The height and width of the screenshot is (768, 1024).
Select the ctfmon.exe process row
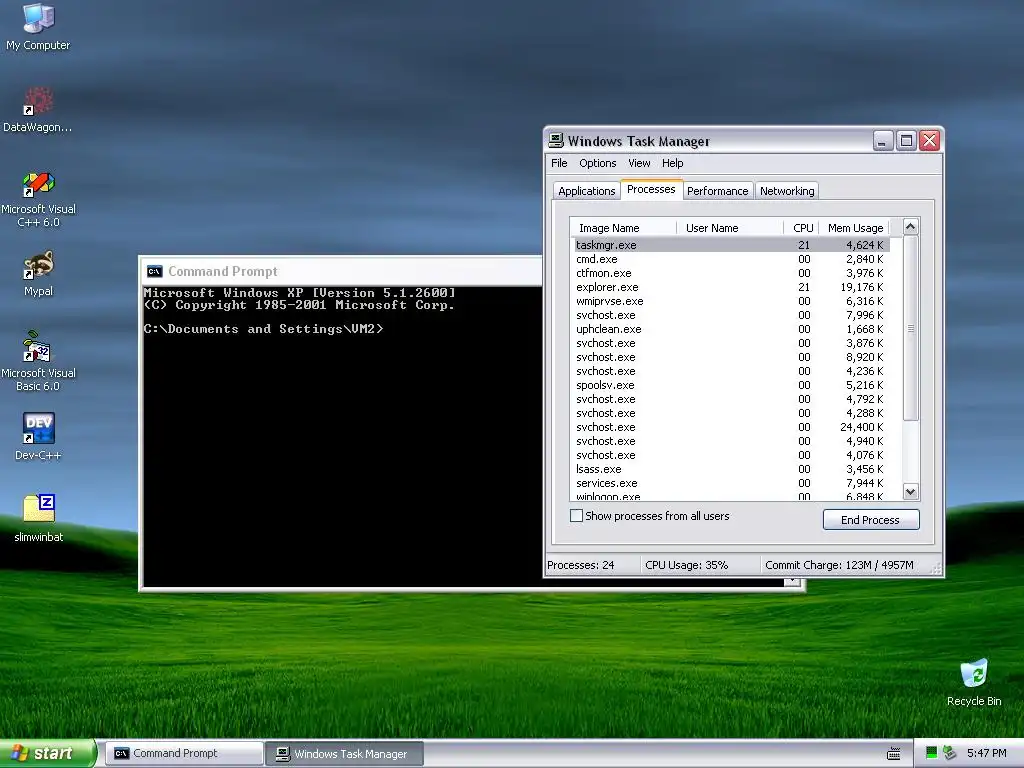tap(731, 273)
